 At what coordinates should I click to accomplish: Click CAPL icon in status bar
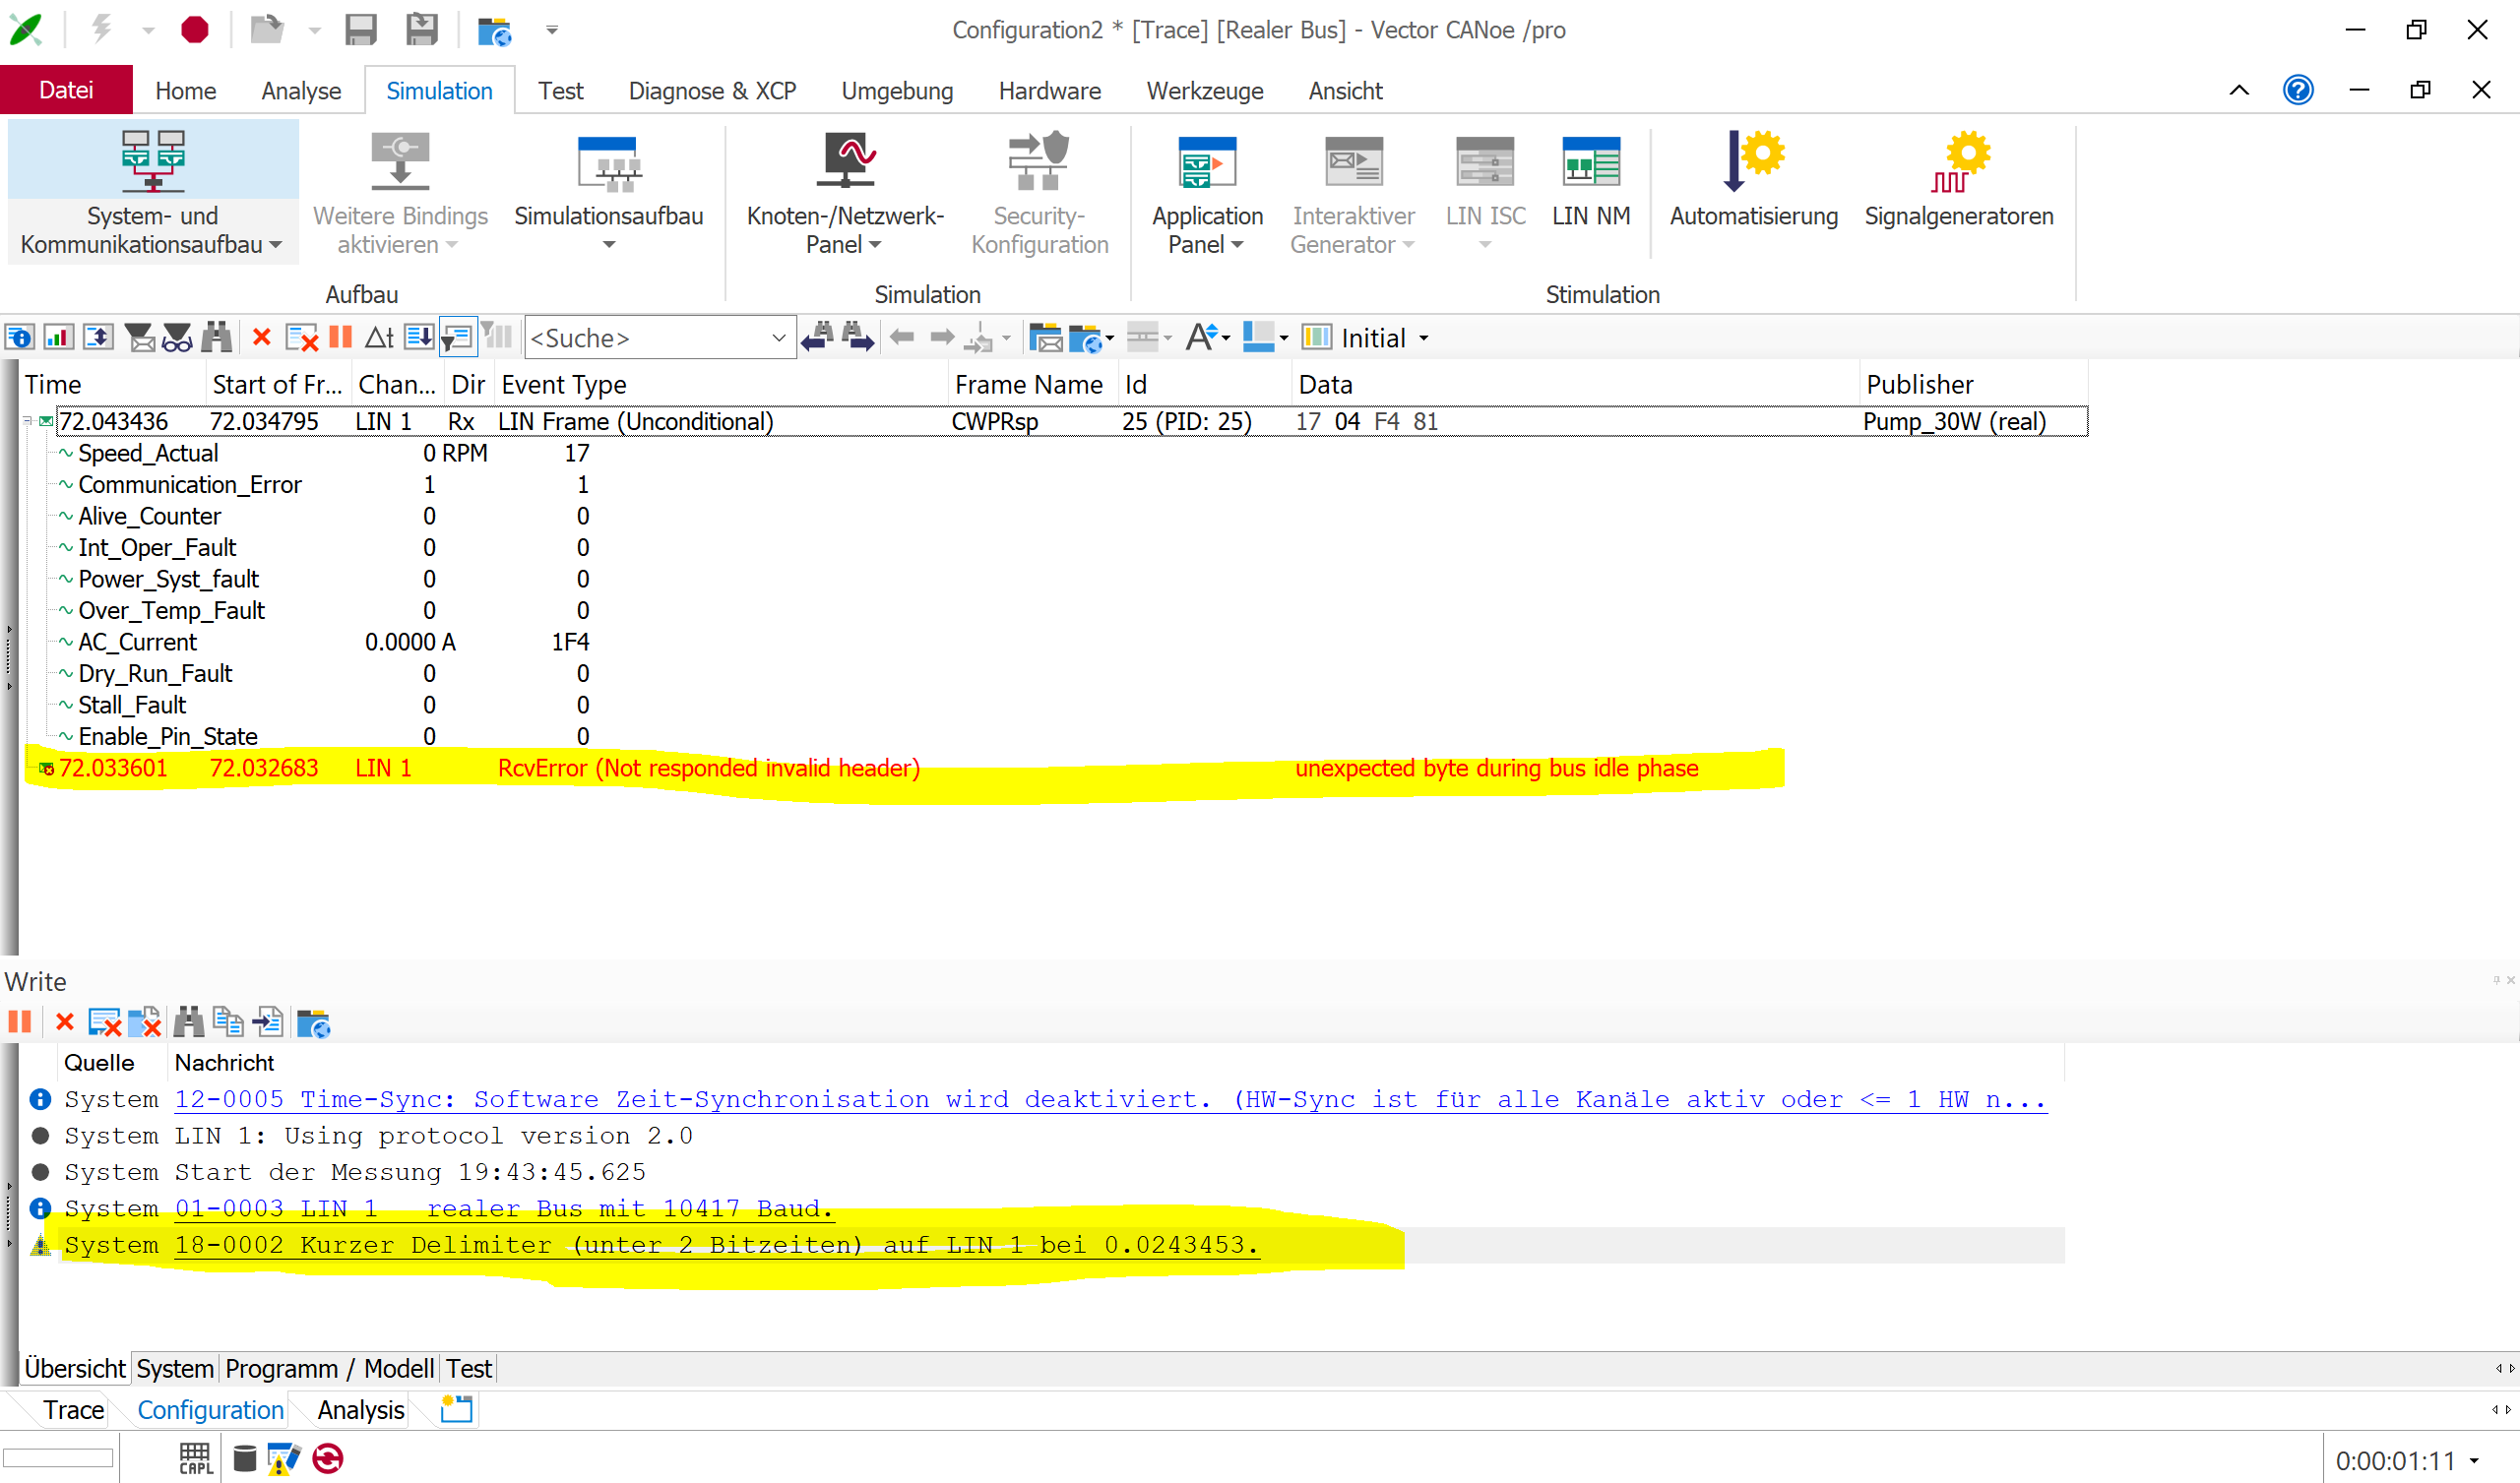pyautogui.click(x=195, y=1458)
